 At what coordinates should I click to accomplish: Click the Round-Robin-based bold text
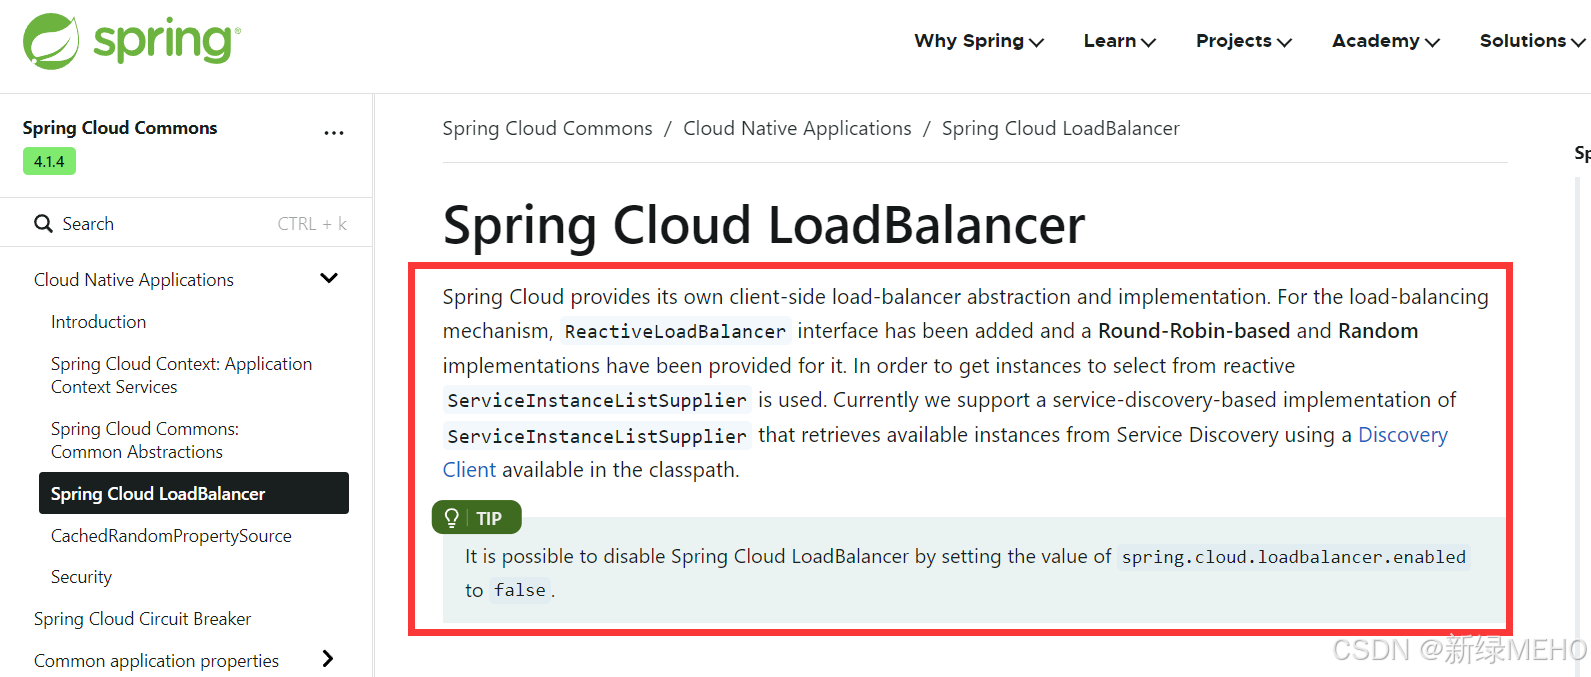pyautogui.click(x=1194, y=331)
